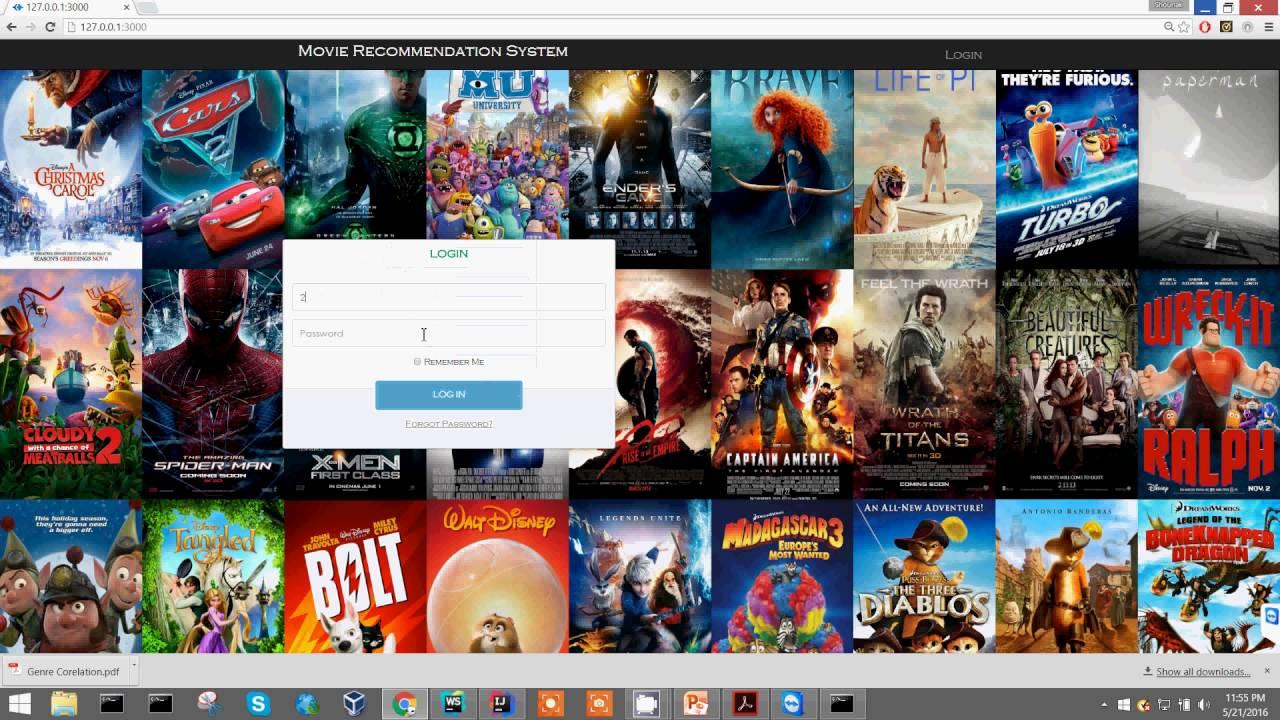Click the Cars 2 movie poster
This screenshot has height=720, width=1280.
point(213,168)
